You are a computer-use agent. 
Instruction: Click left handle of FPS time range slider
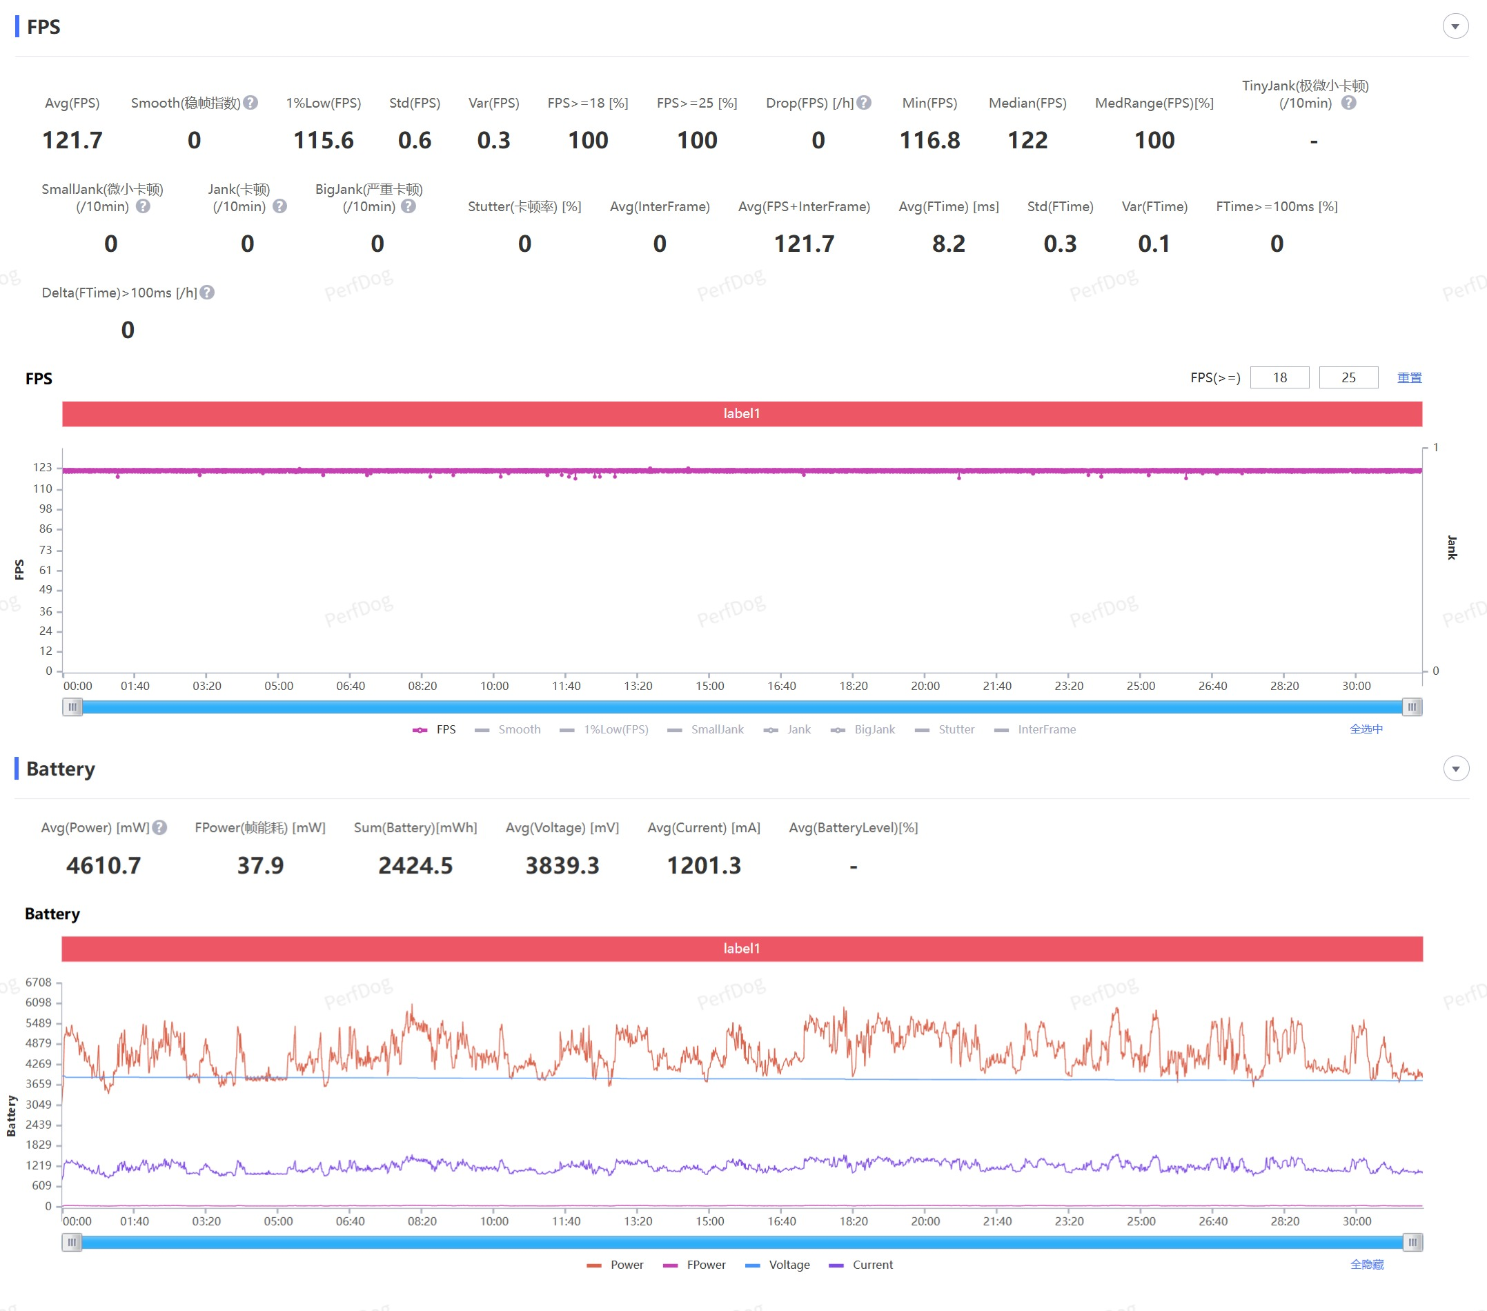tap(72, 708)
